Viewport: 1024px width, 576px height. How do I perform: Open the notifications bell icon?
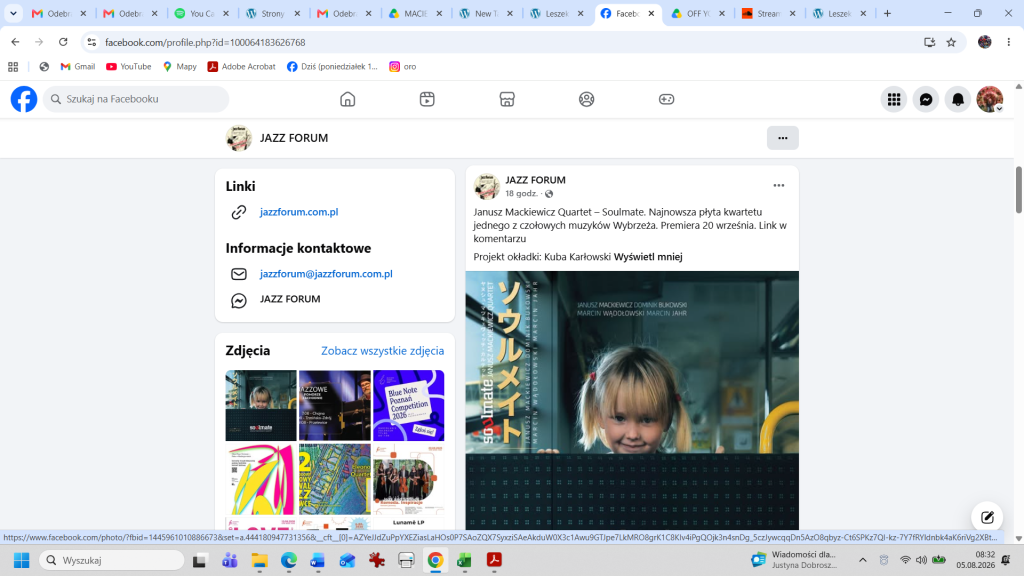(x=958, y=99)
